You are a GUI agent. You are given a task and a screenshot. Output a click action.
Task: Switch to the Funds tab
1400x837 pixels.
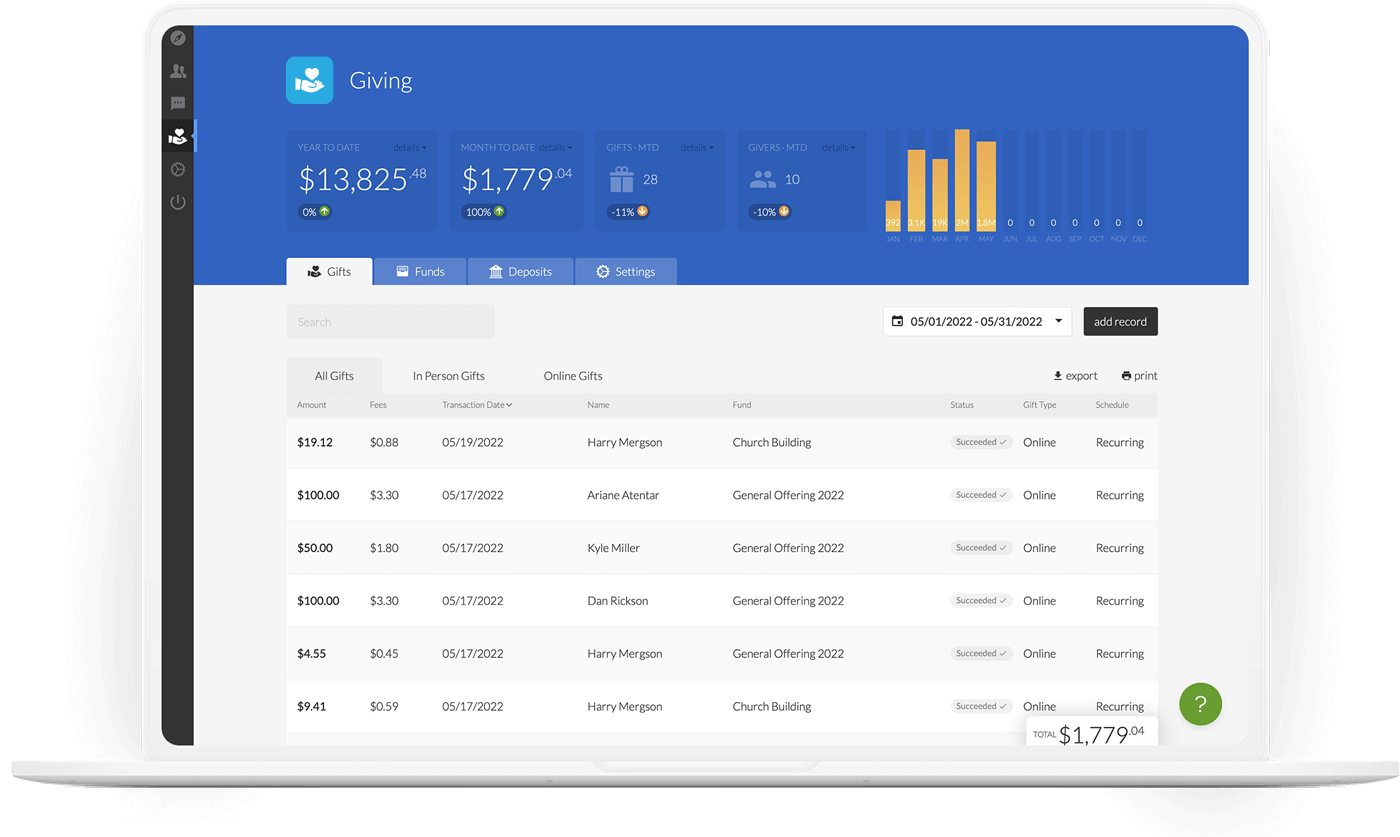click(x=420, y=271)
